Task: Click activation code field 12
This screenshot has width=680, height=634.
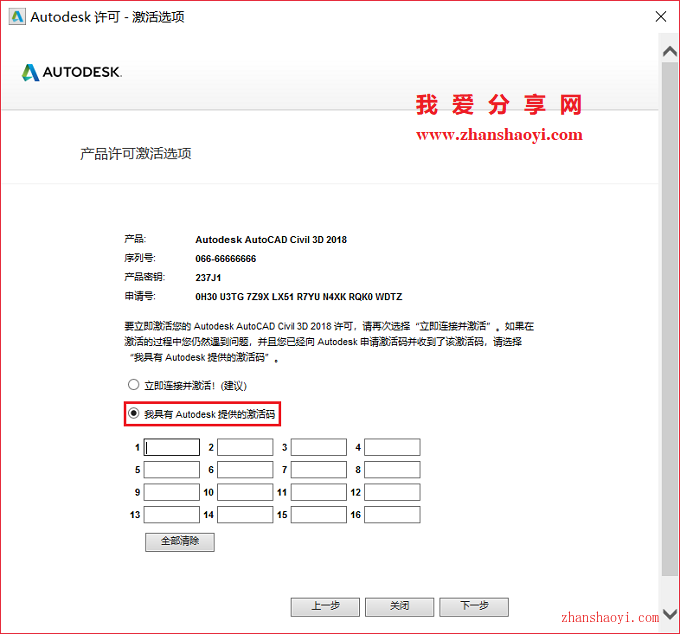Action: coord(392,492)
